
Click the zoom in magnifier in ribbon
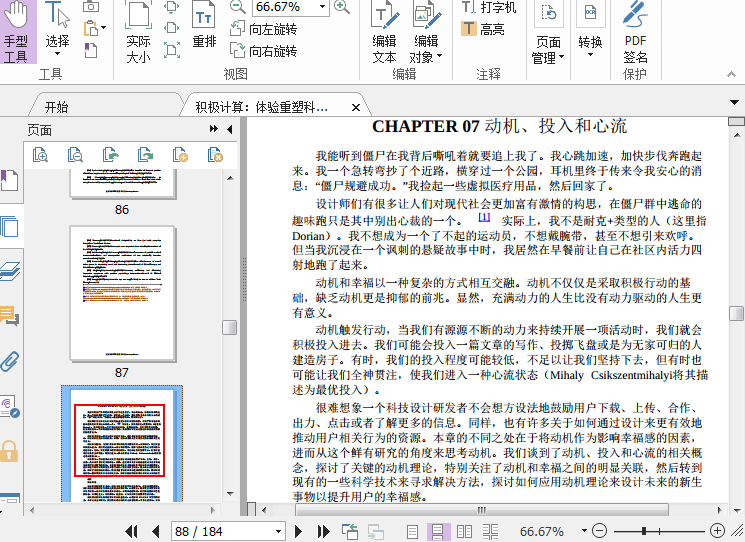tap(342, 7)
